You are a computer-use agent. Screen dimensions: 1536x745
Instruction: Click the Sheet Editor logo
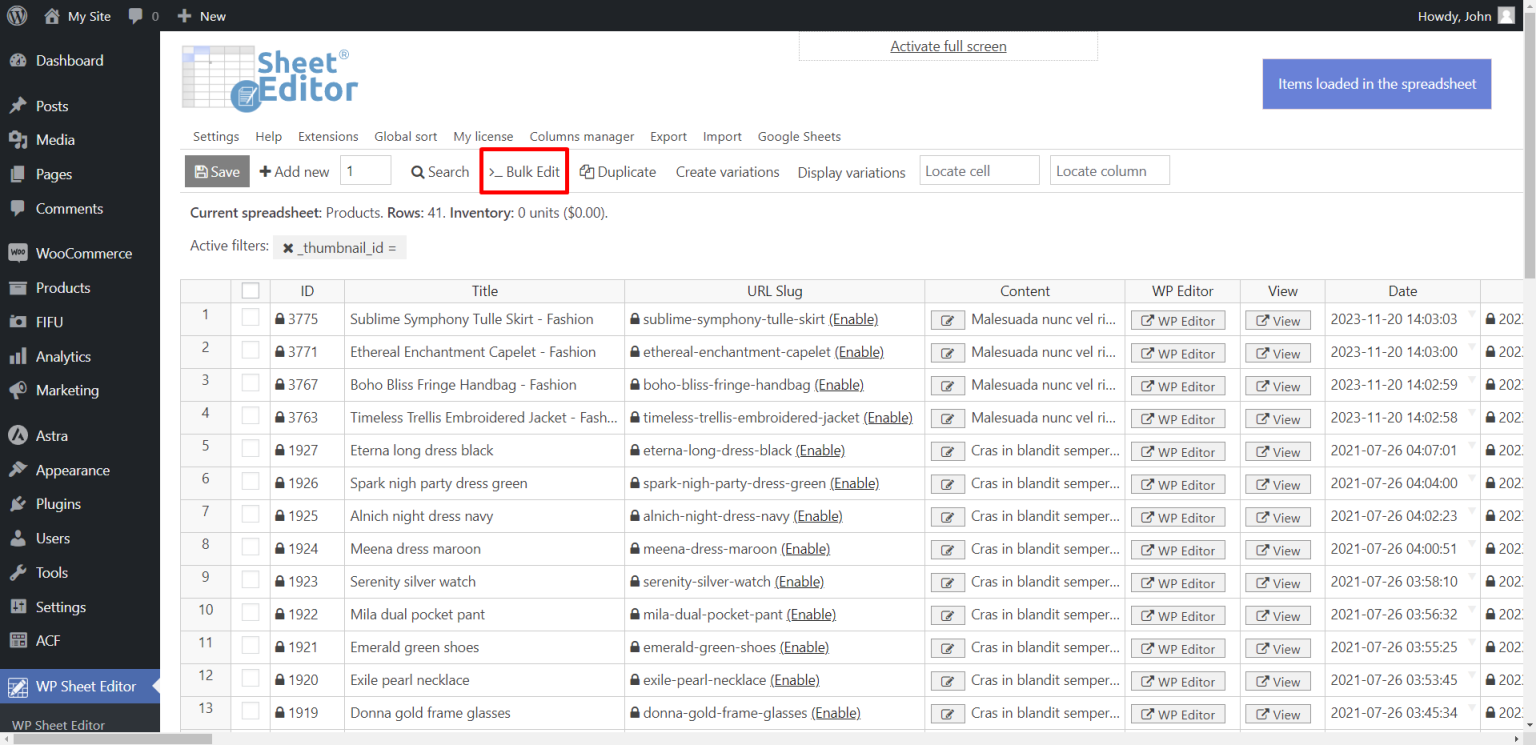(270, 78)
